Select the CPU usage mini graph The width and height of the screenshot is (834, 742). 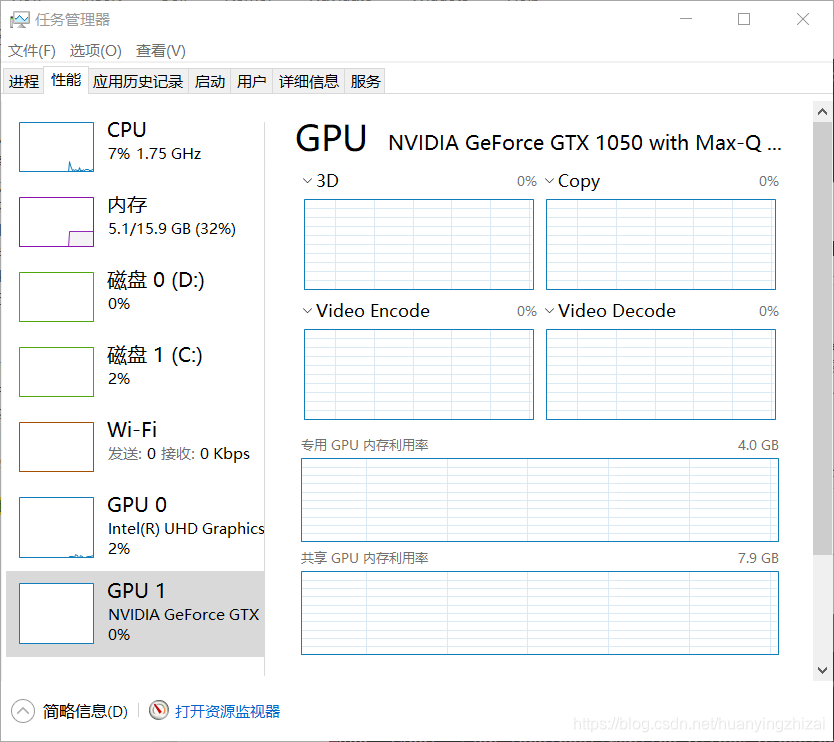tap(56, 147)
